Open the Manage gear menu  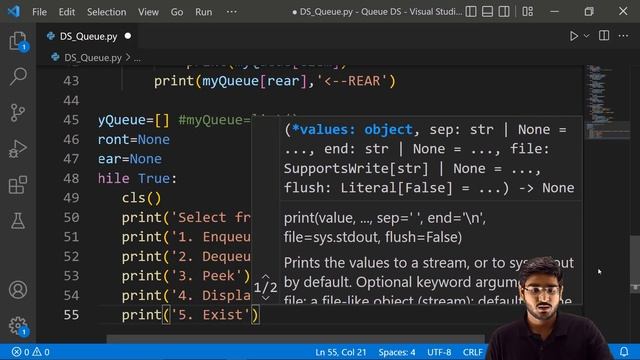[18, 326]
